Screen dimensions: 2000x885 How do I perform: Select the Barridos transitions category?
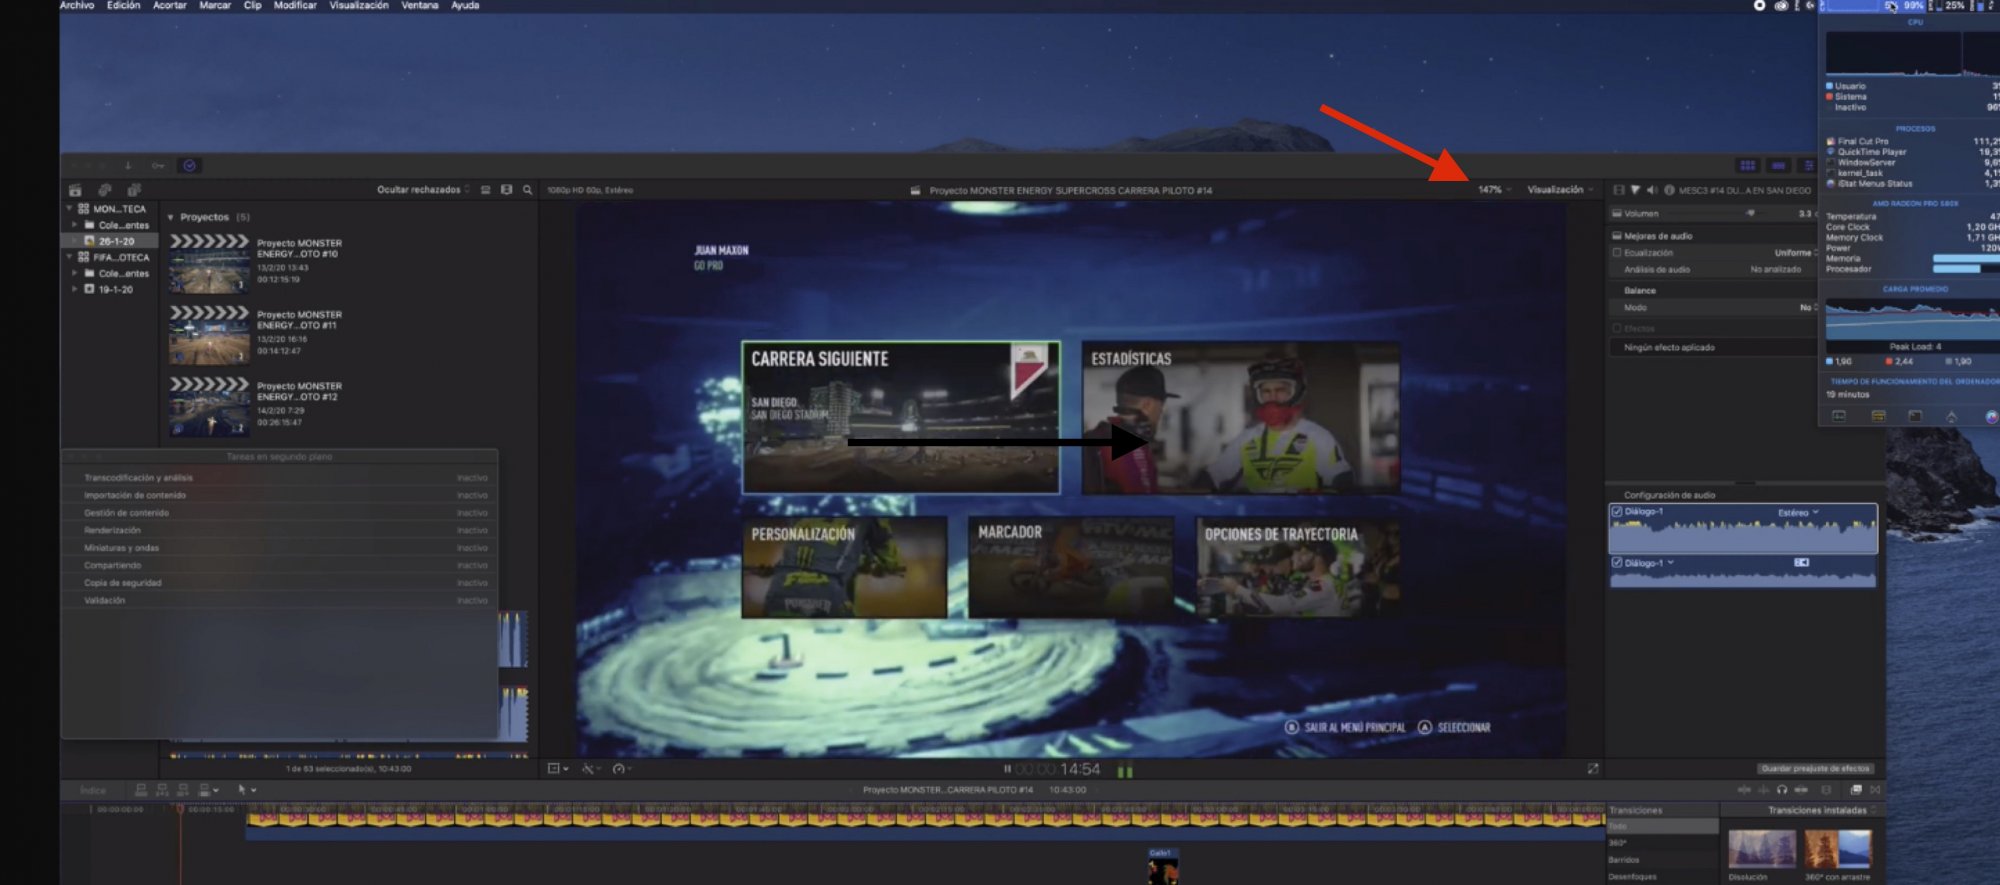coord(1662,859)
